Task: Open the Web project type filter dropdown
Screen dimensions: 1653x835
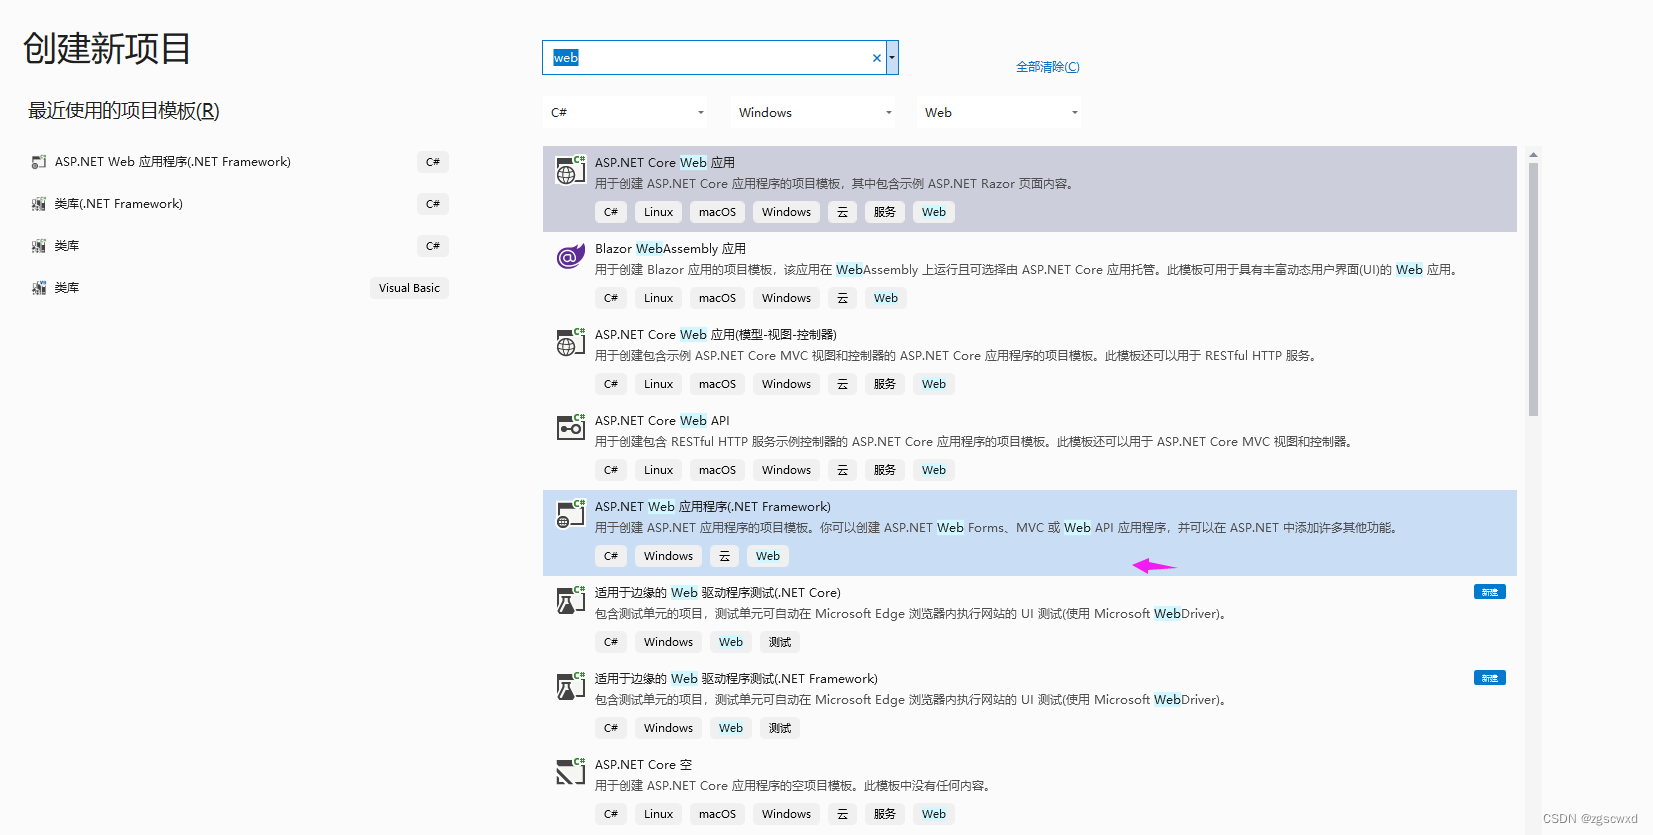Action: click(999, 112)
